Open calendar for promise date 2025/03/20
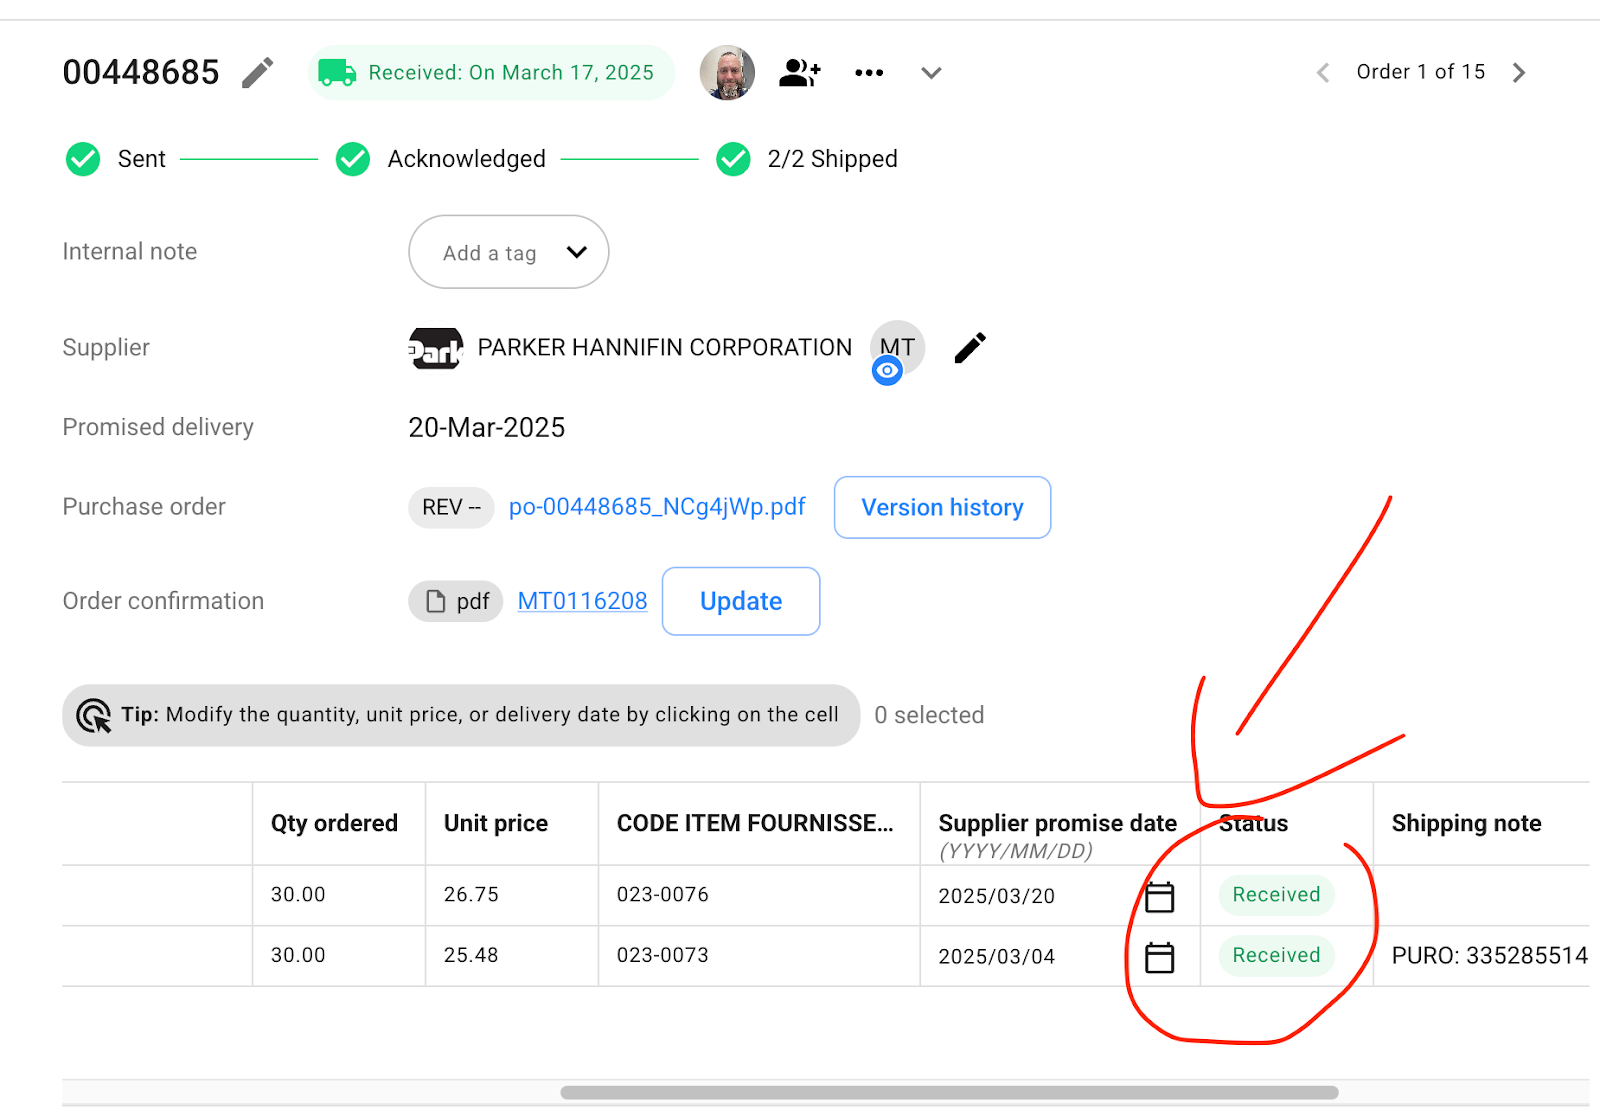This screenshot has width=1600, height=1116. [1159, 897]
